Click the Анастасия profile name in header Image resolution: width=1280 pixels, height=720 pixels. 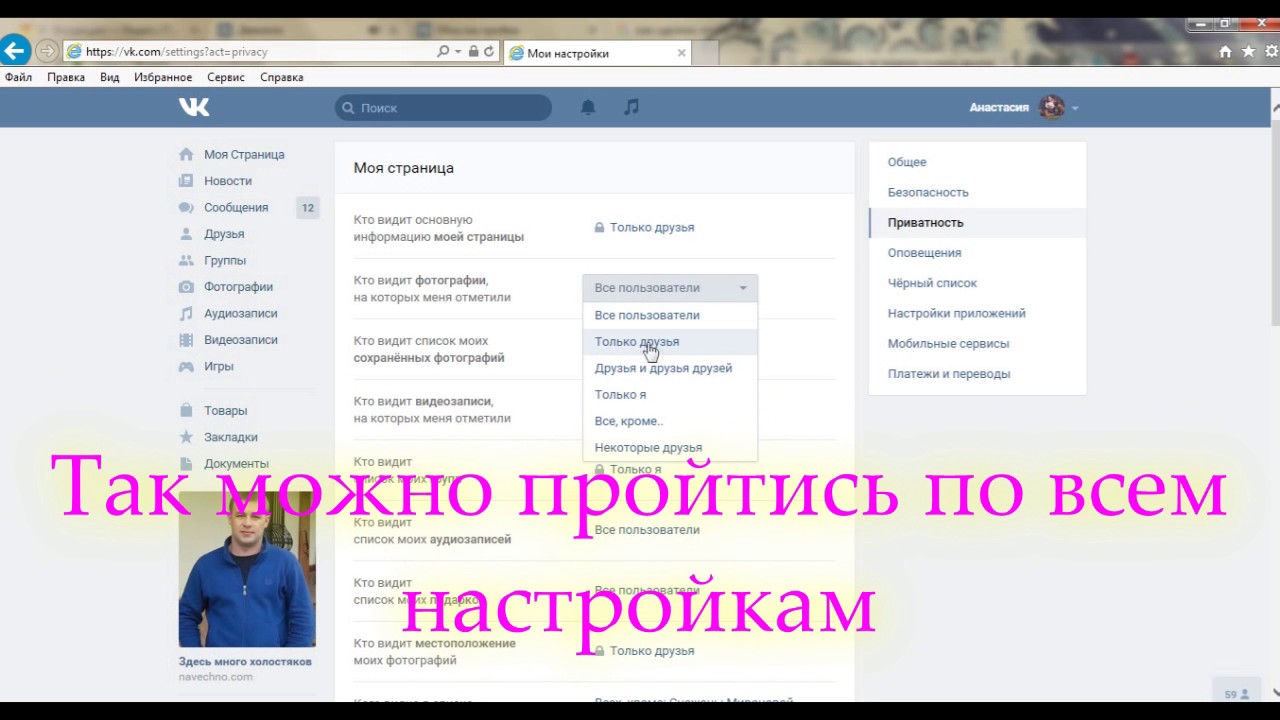999,108
